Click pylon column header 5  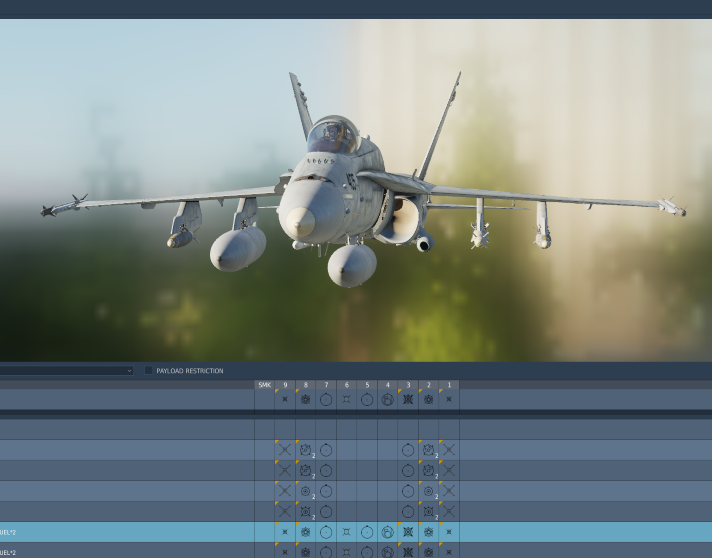click(x=367, y=385)
